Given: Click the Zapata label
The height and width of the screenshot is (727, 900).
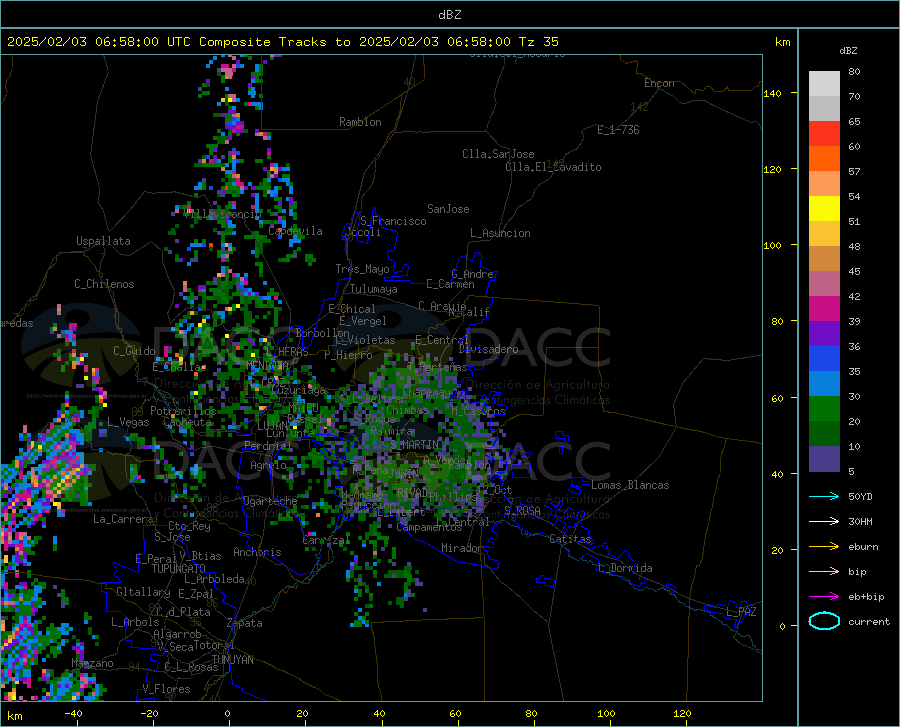Looking at the screenshot, I should click(x=245, y=623).
